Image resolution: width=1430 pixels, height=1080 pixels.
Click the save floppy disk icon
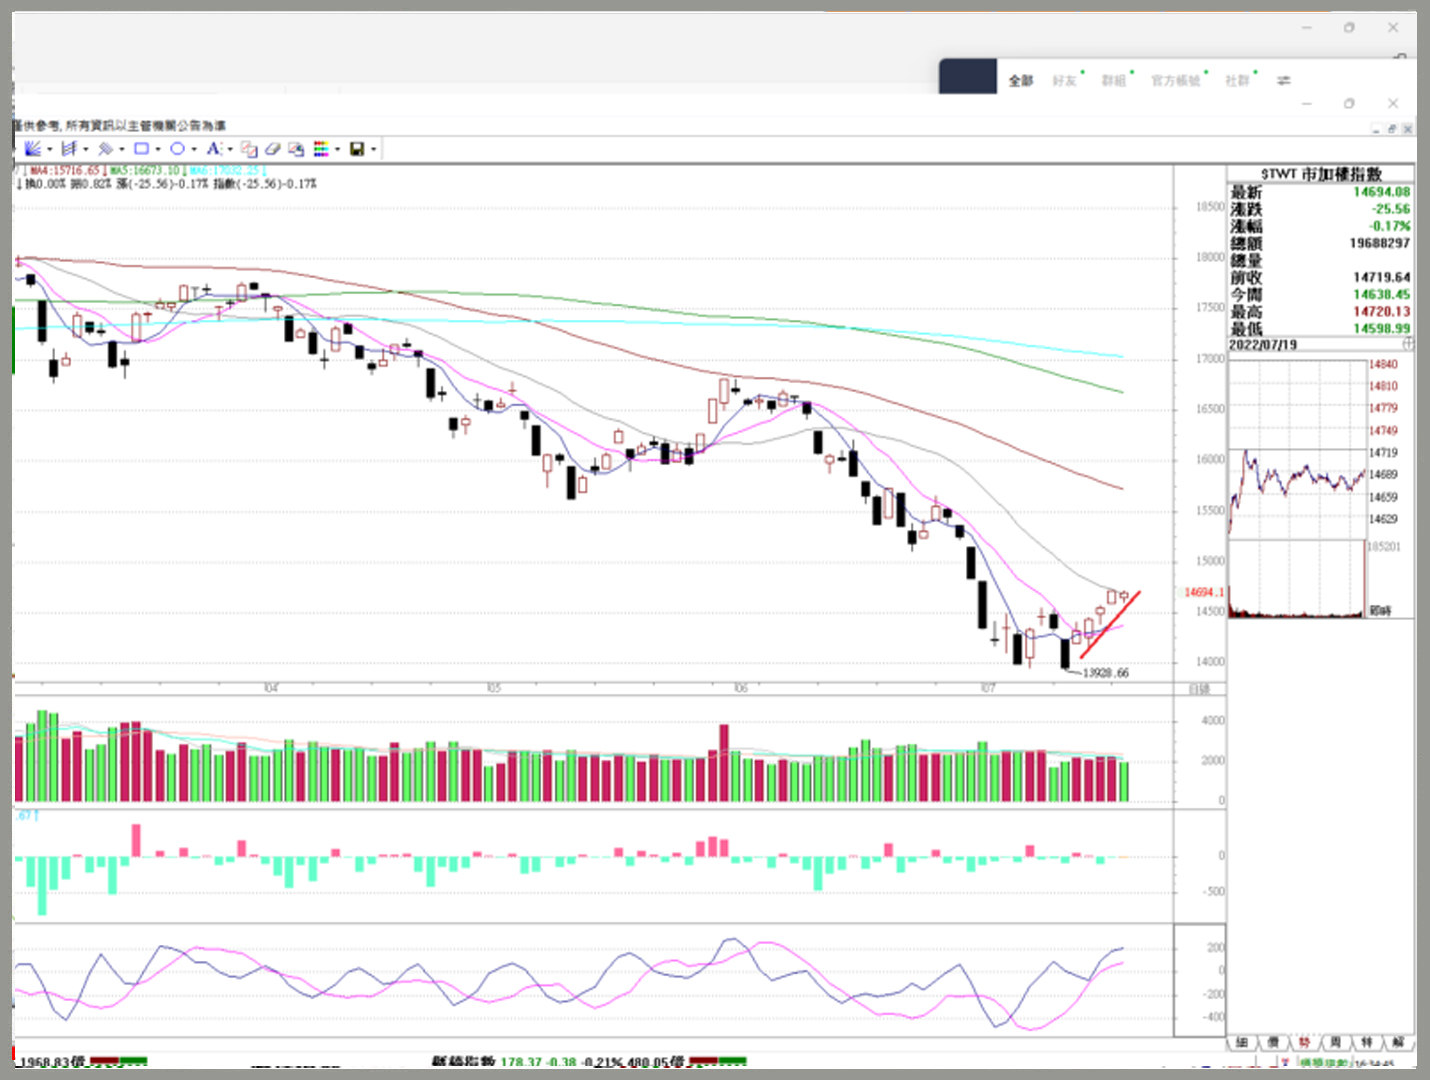(x=357, y=149)
